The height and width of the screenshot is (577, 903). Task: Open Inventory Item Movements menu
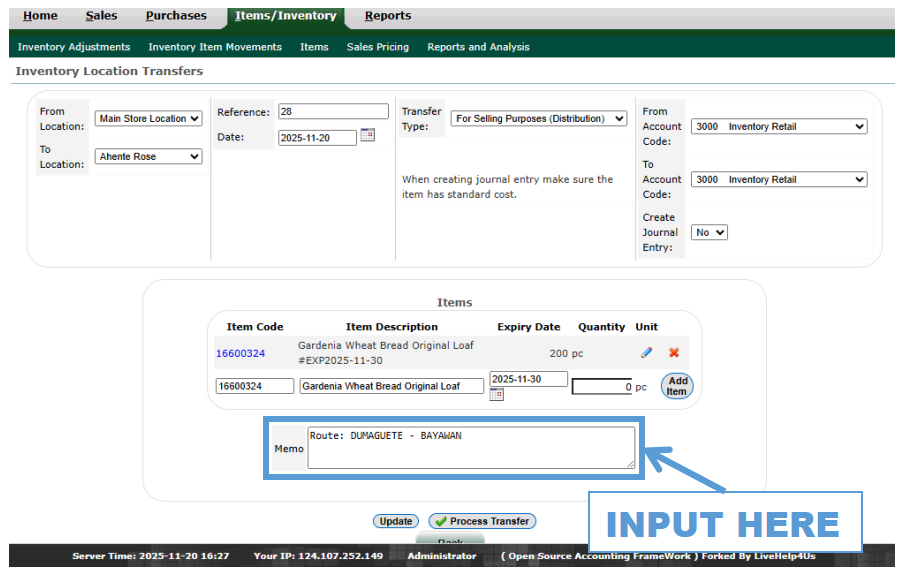point(215,47)
